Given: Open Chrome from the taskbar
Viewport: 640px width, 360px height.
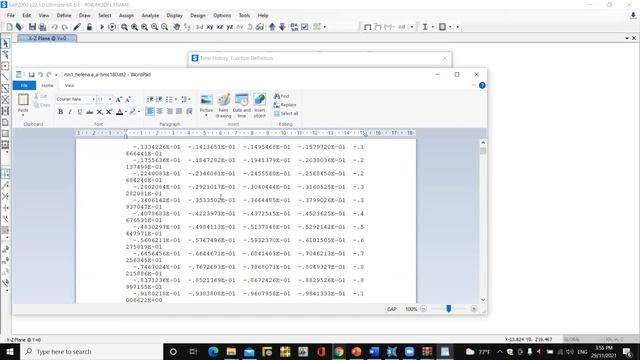Looking at the screenshot, I should [338, 351].
